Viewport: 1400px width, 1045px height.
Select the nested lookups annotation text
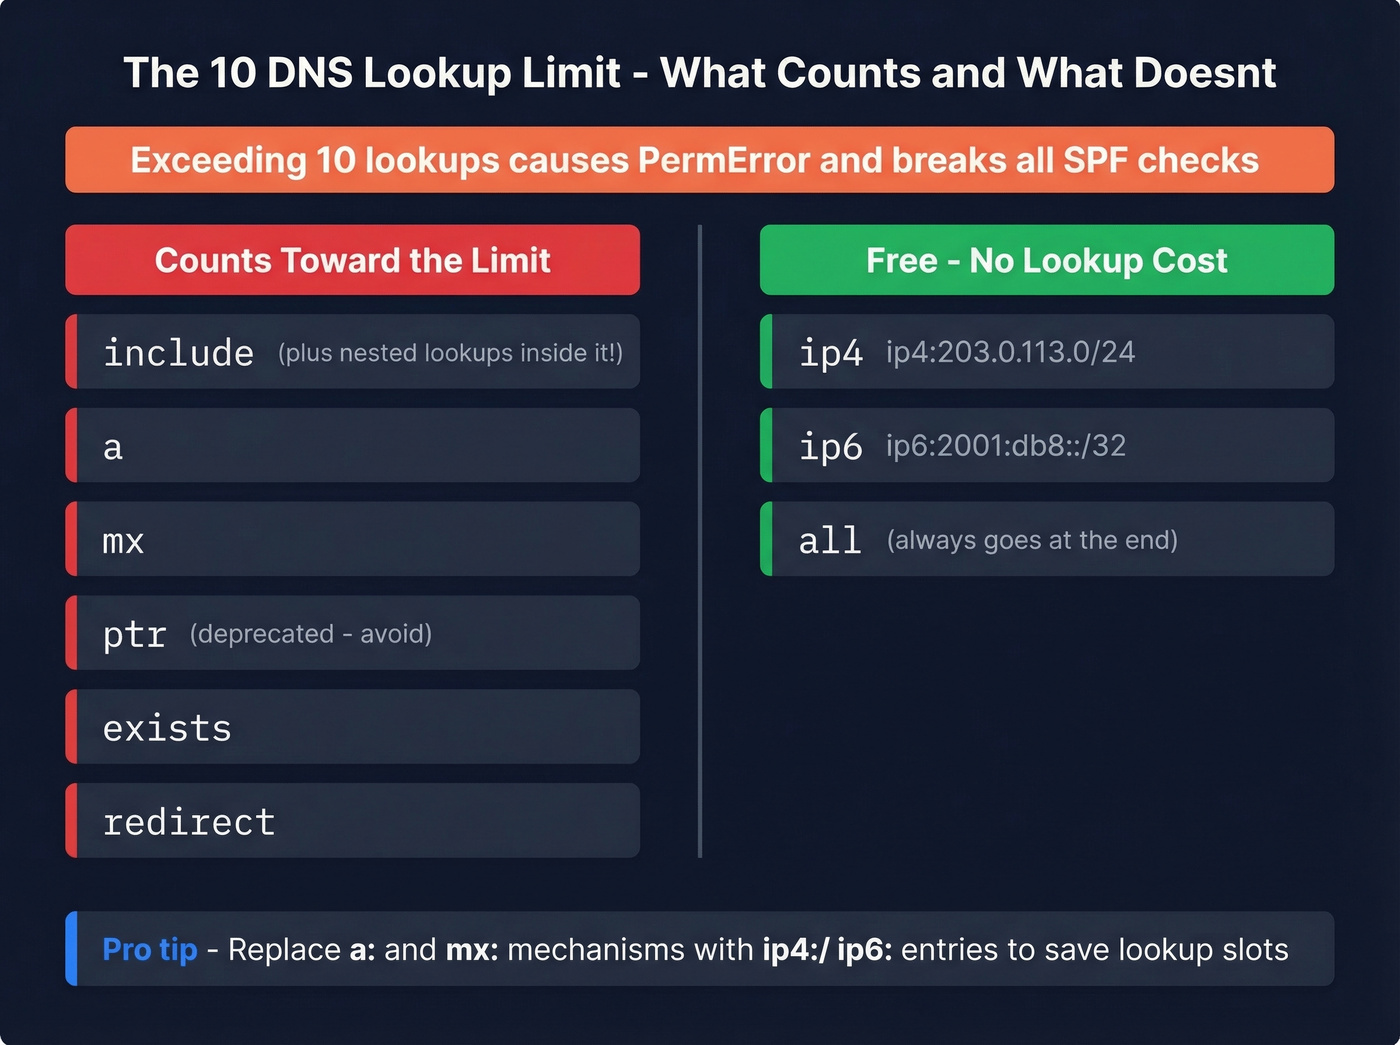pyautogui.click(x=449, y=353)
